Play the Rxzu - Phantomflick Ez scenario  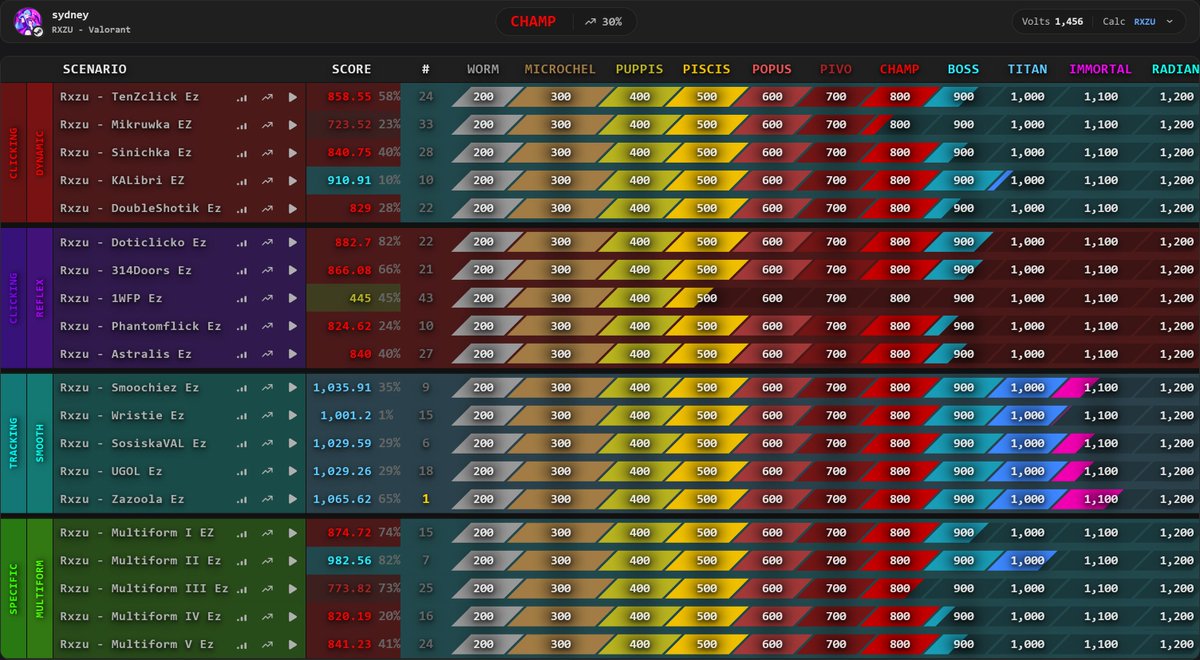pyautogui.click(x=293, y=327)
